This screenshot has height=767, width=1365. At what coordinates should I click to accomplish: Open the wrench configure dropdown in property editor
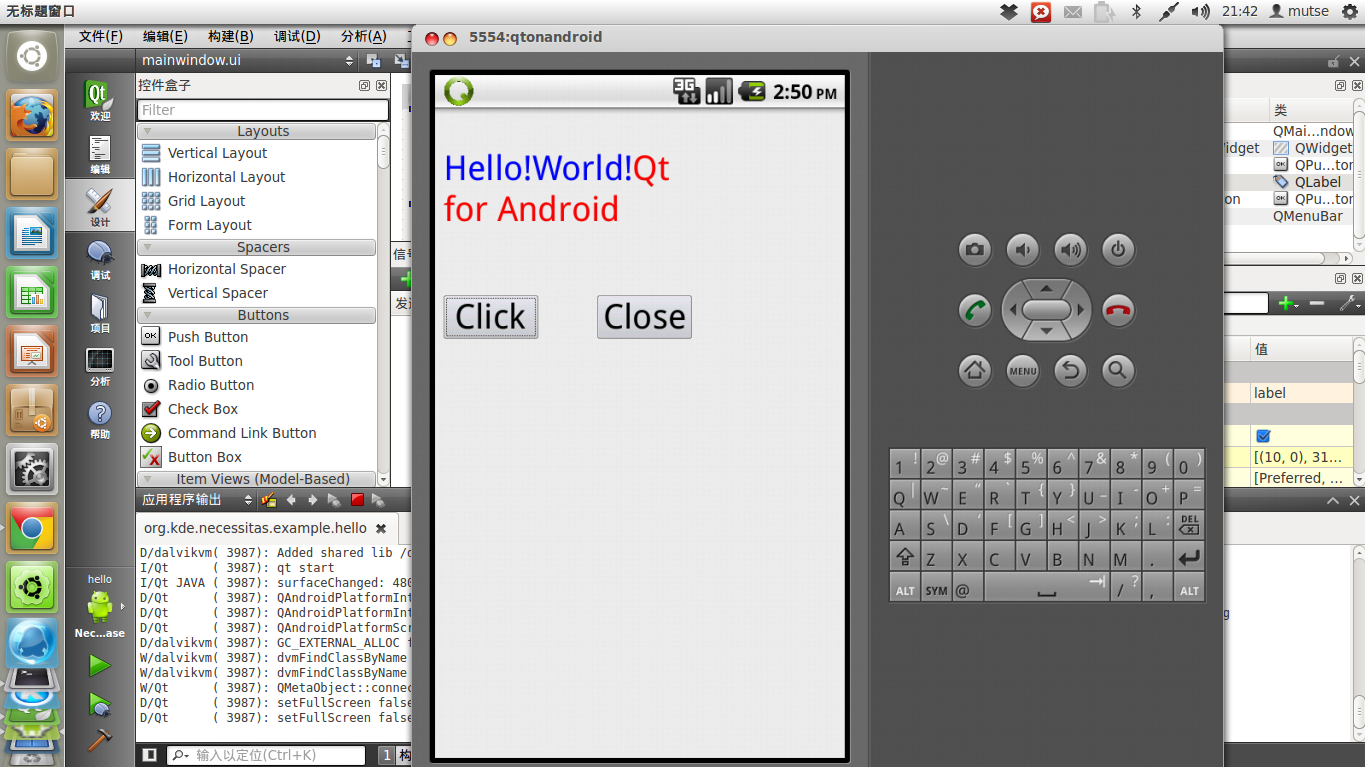point(1349,303)
